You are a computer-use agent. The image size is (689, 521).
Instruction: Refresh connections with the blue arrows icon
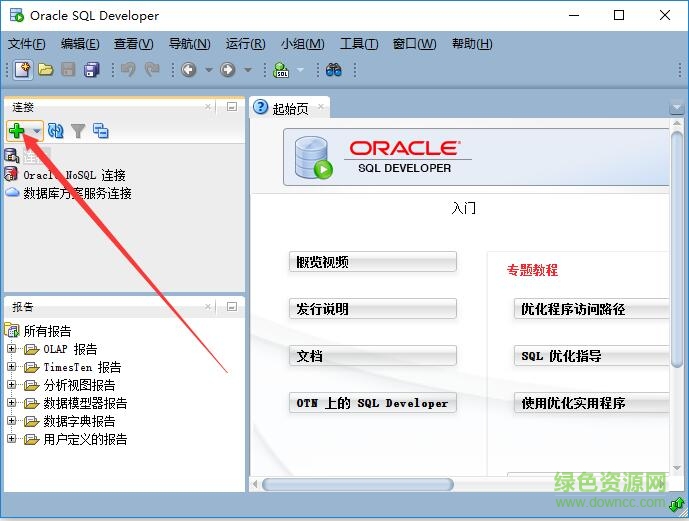55,130
